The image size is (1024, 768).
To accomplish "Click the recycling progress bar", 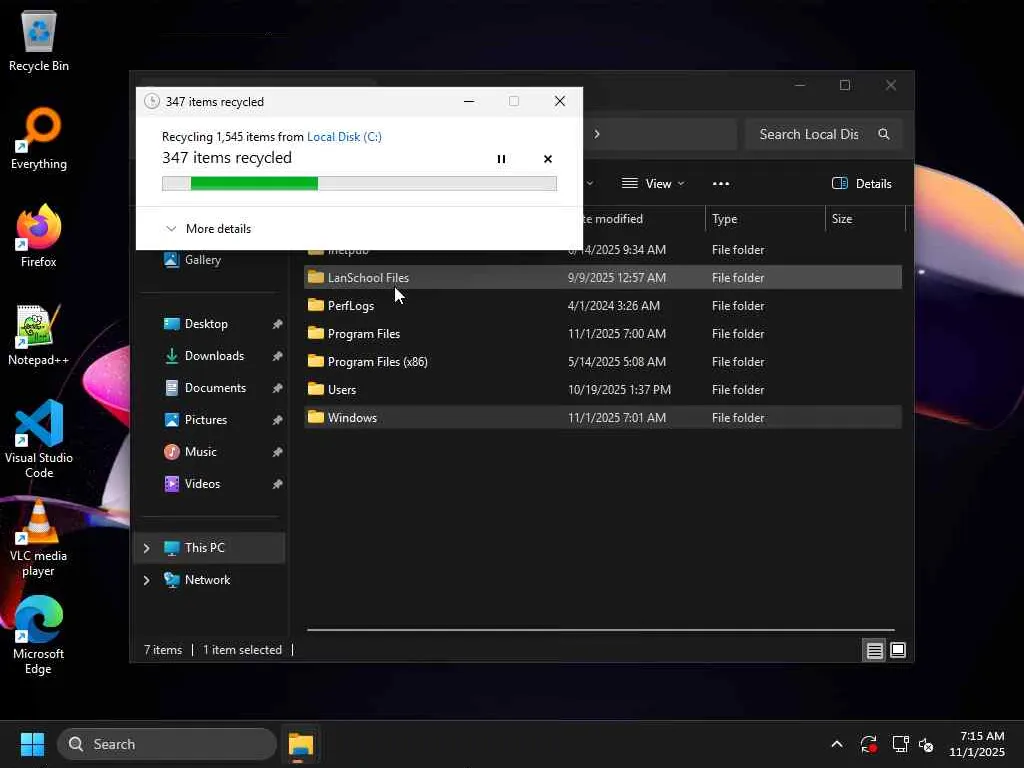I will tap(359, 184).
